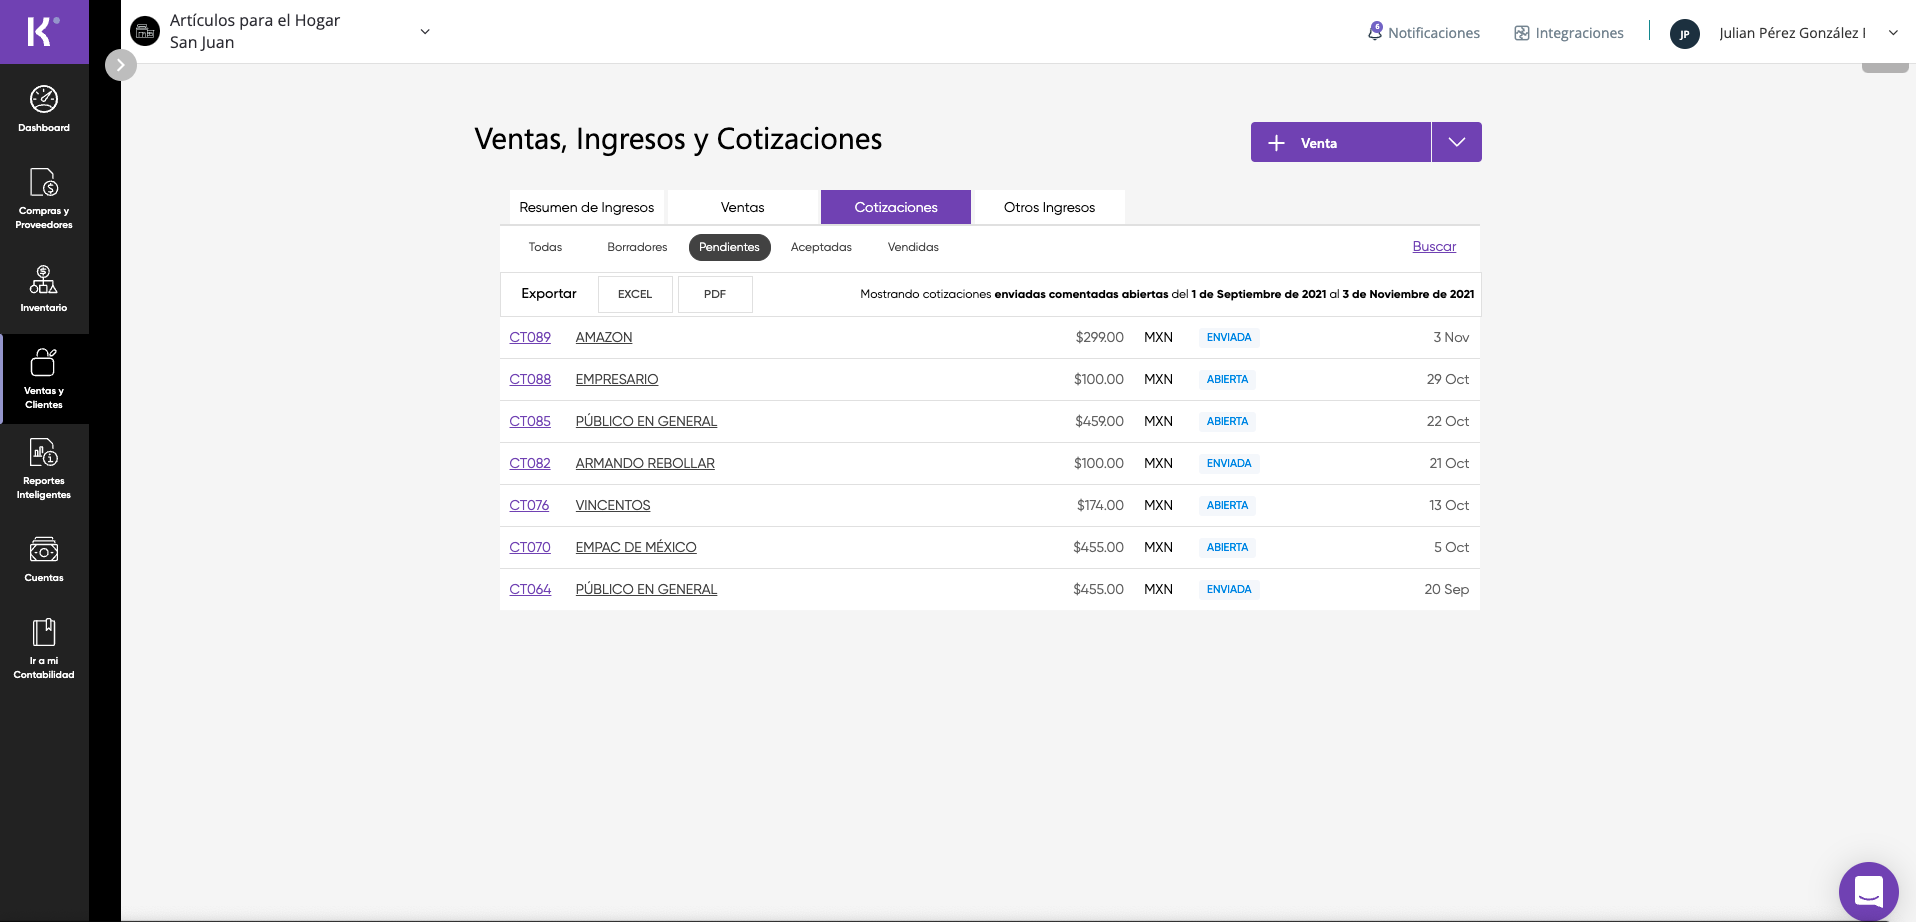Click the Buscar link

pos(1434,247)
